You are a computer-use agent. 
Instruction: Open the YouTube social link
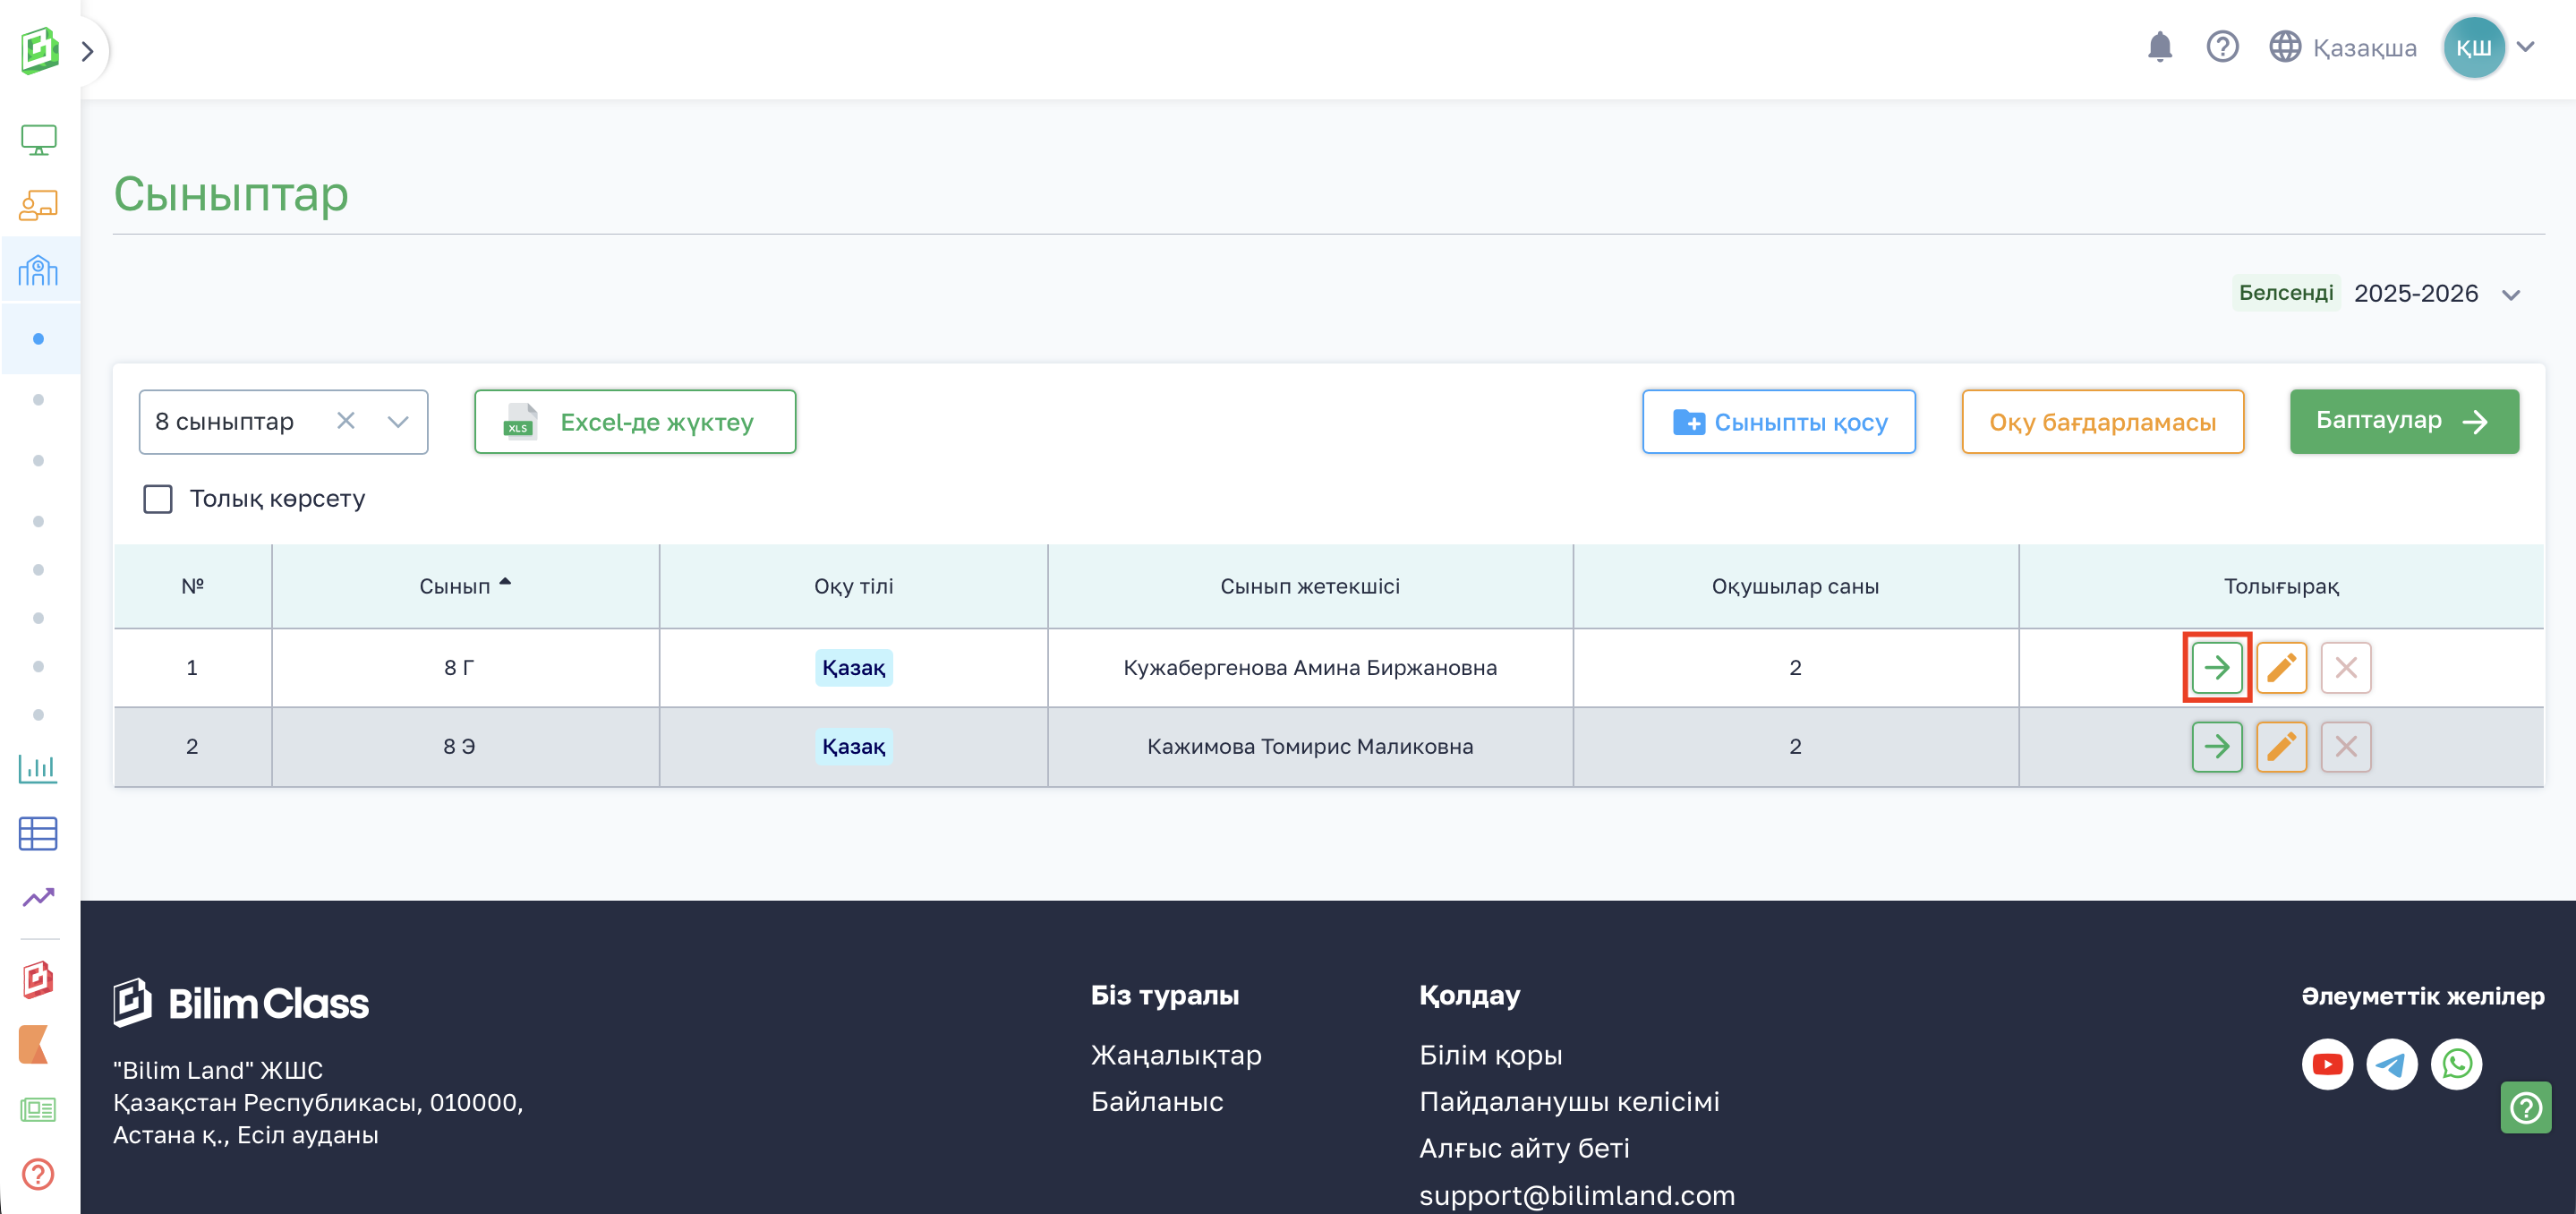click(x=2326, y=1064)
